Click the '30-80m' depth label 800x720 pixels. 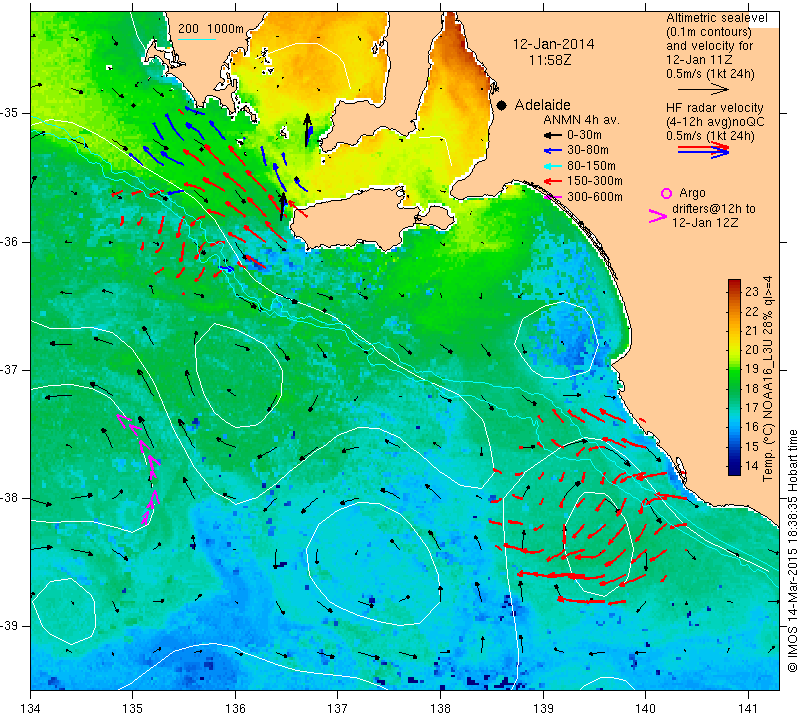tap(588, 151)
